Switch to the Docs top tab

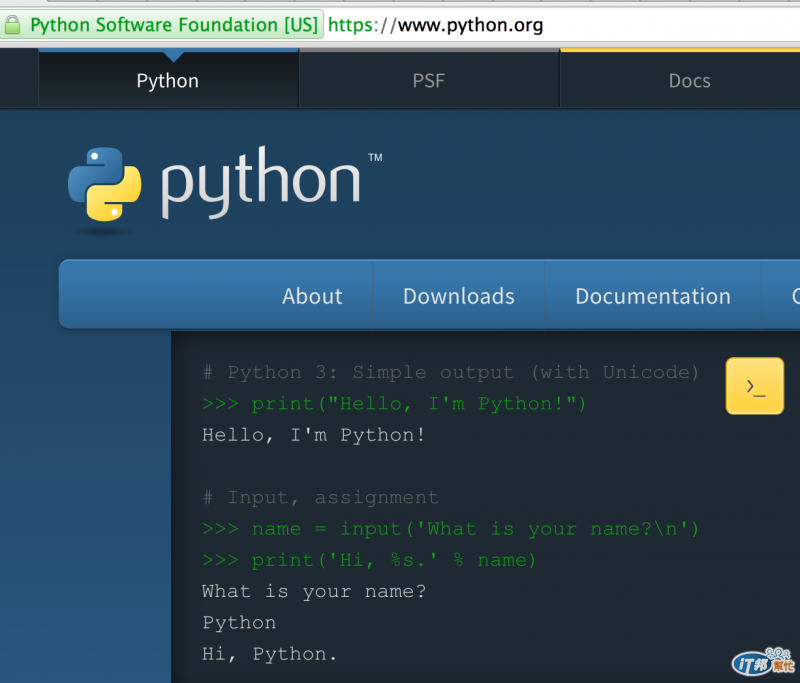680,80
